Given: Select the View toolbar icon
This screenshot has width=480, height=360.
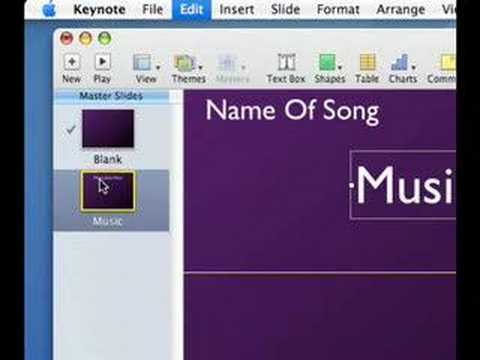Looking at the screenshot, I should pos(142,62).
